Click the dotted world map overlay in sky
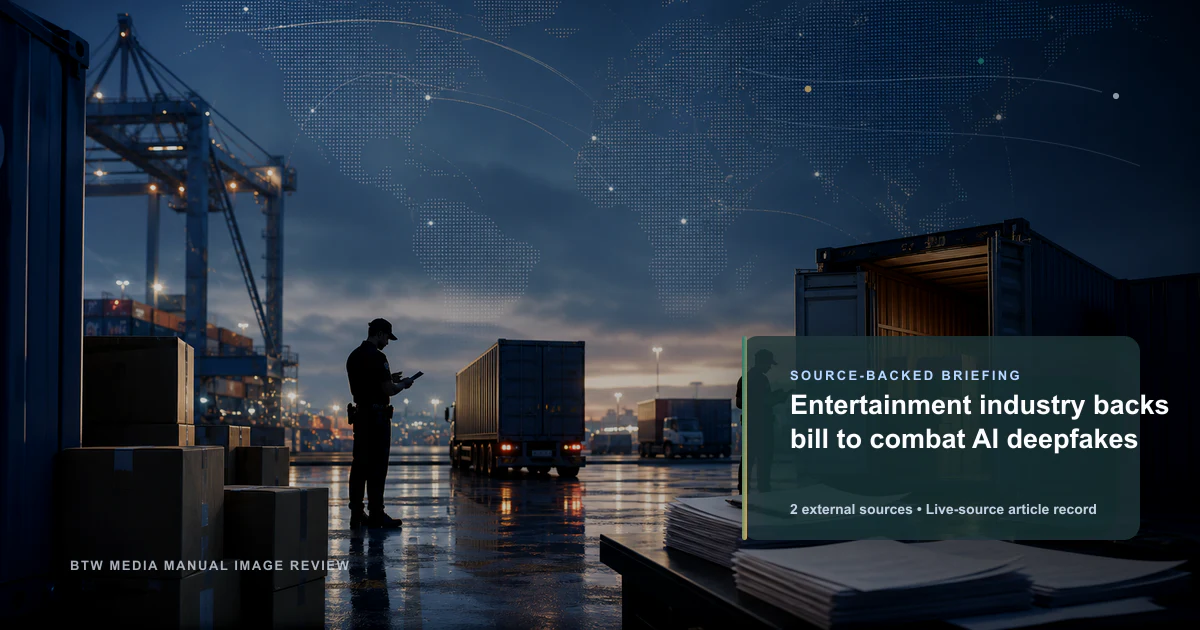 click(x=640, y=150)
